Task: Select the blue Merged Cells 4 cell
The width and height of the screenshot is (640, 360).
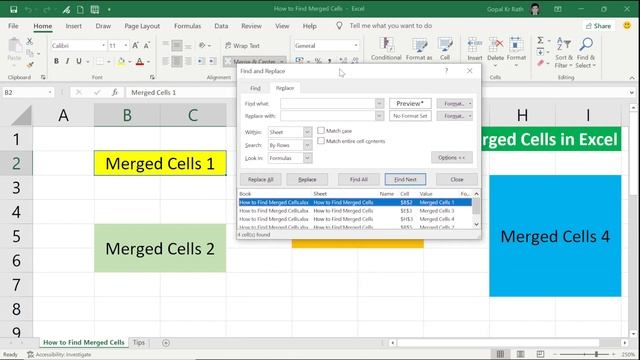Action: (x=555, y=236)
